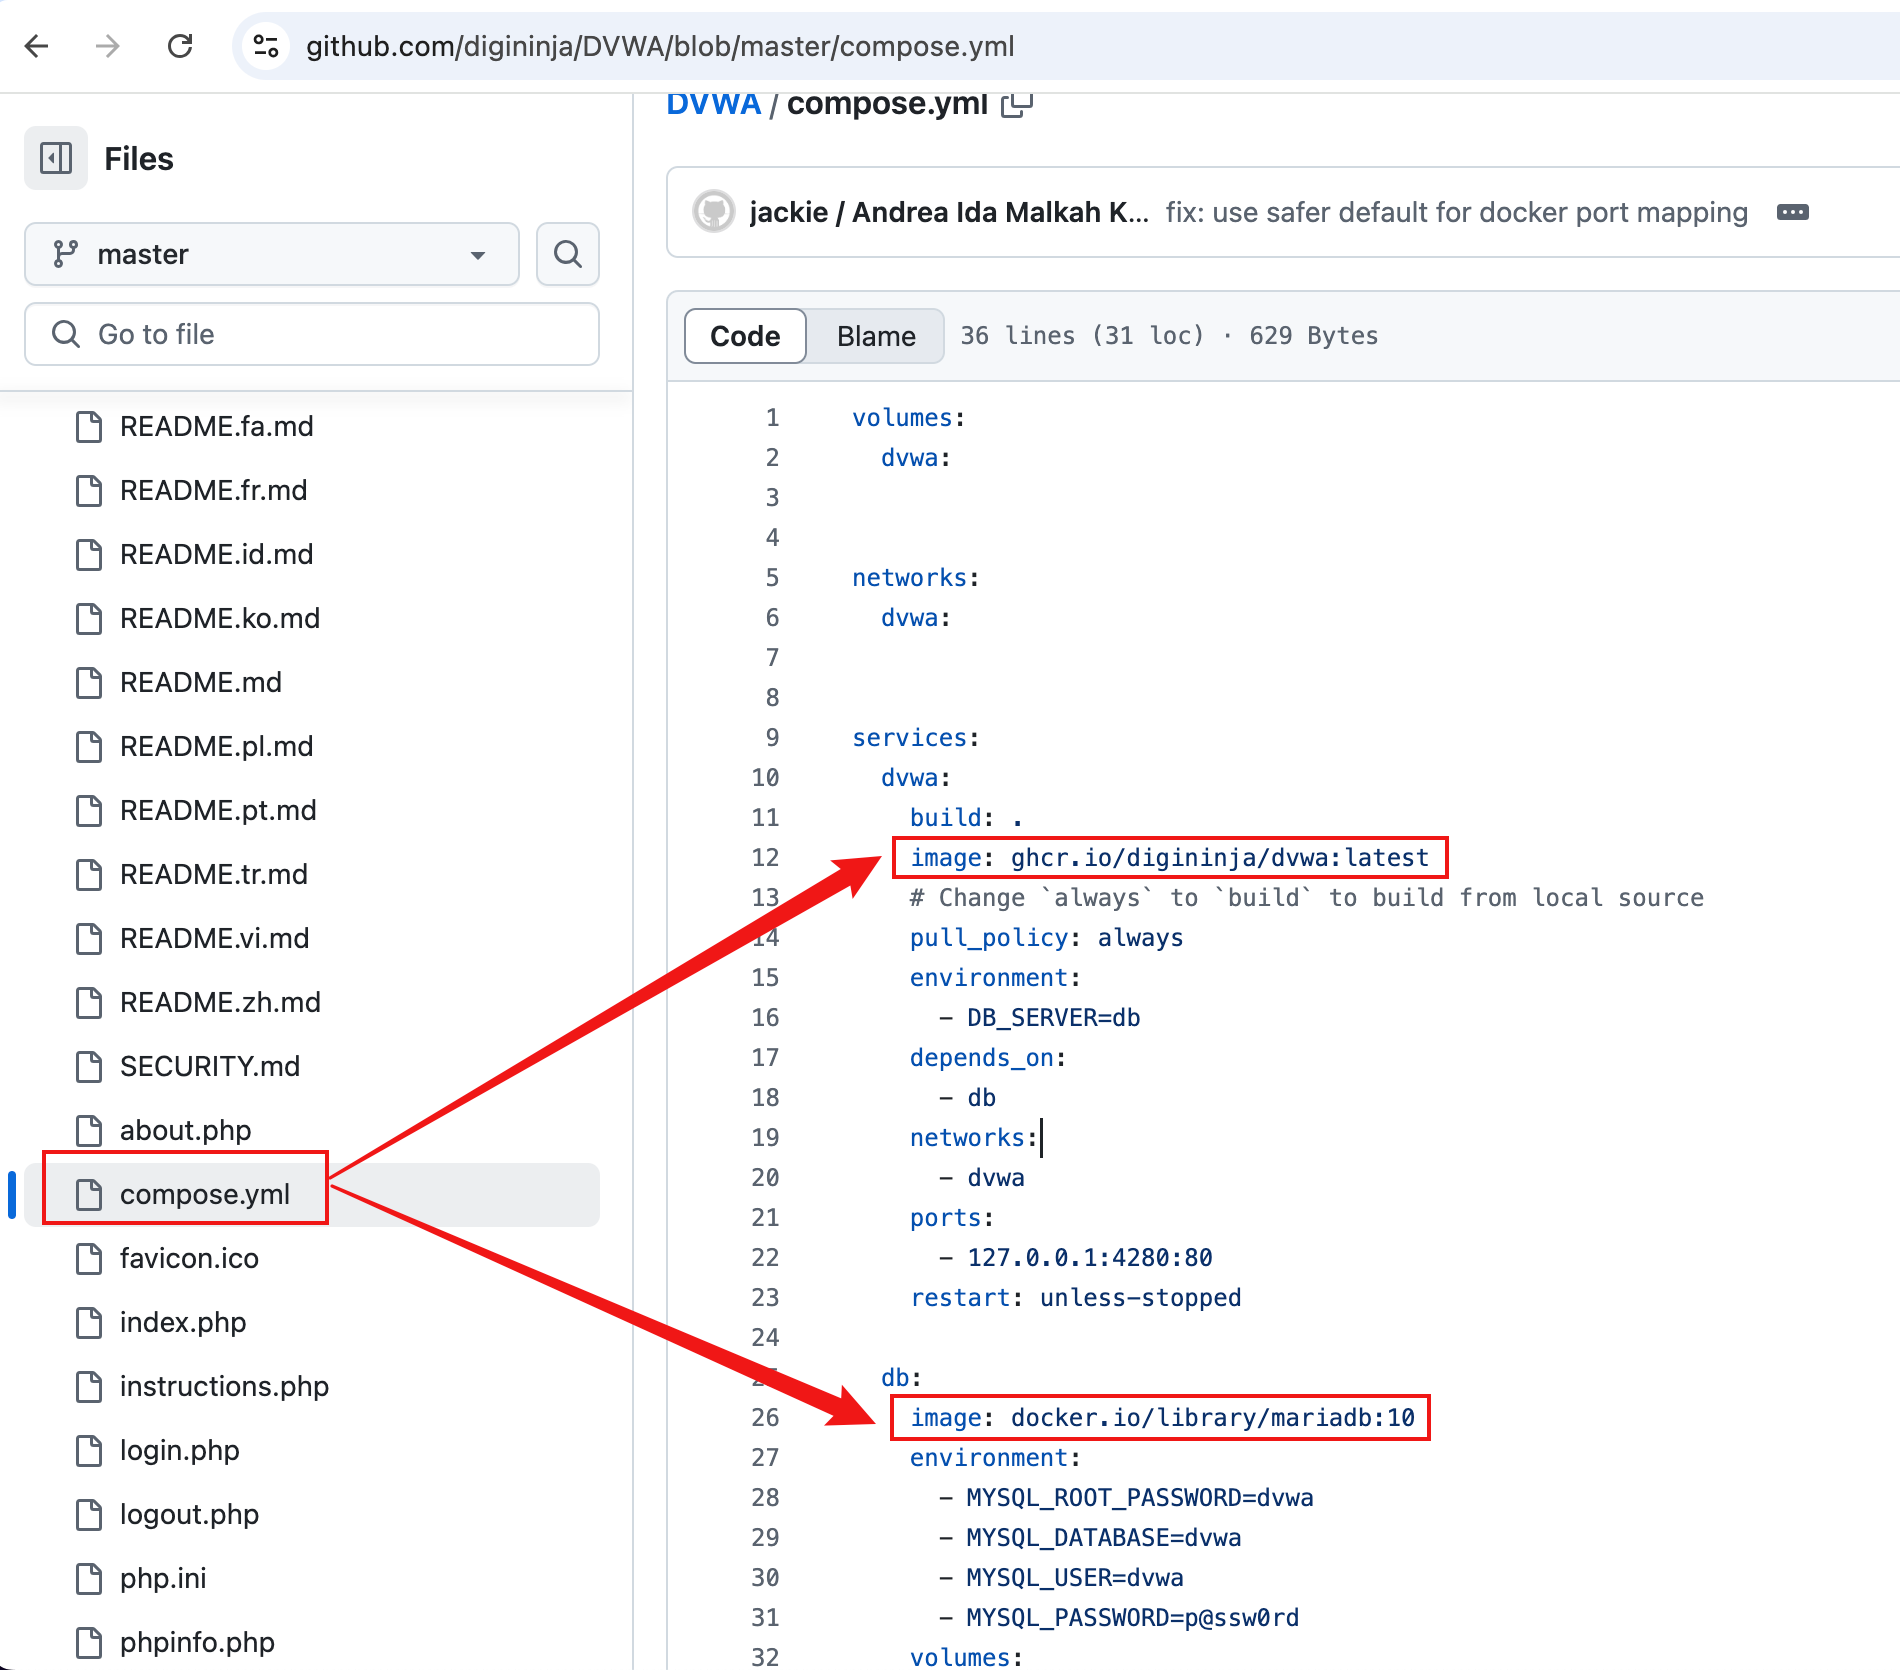Open phpinfo.php in file tree
Viewport: 1900px width, 1670px height.
[x=197, y=1642]
